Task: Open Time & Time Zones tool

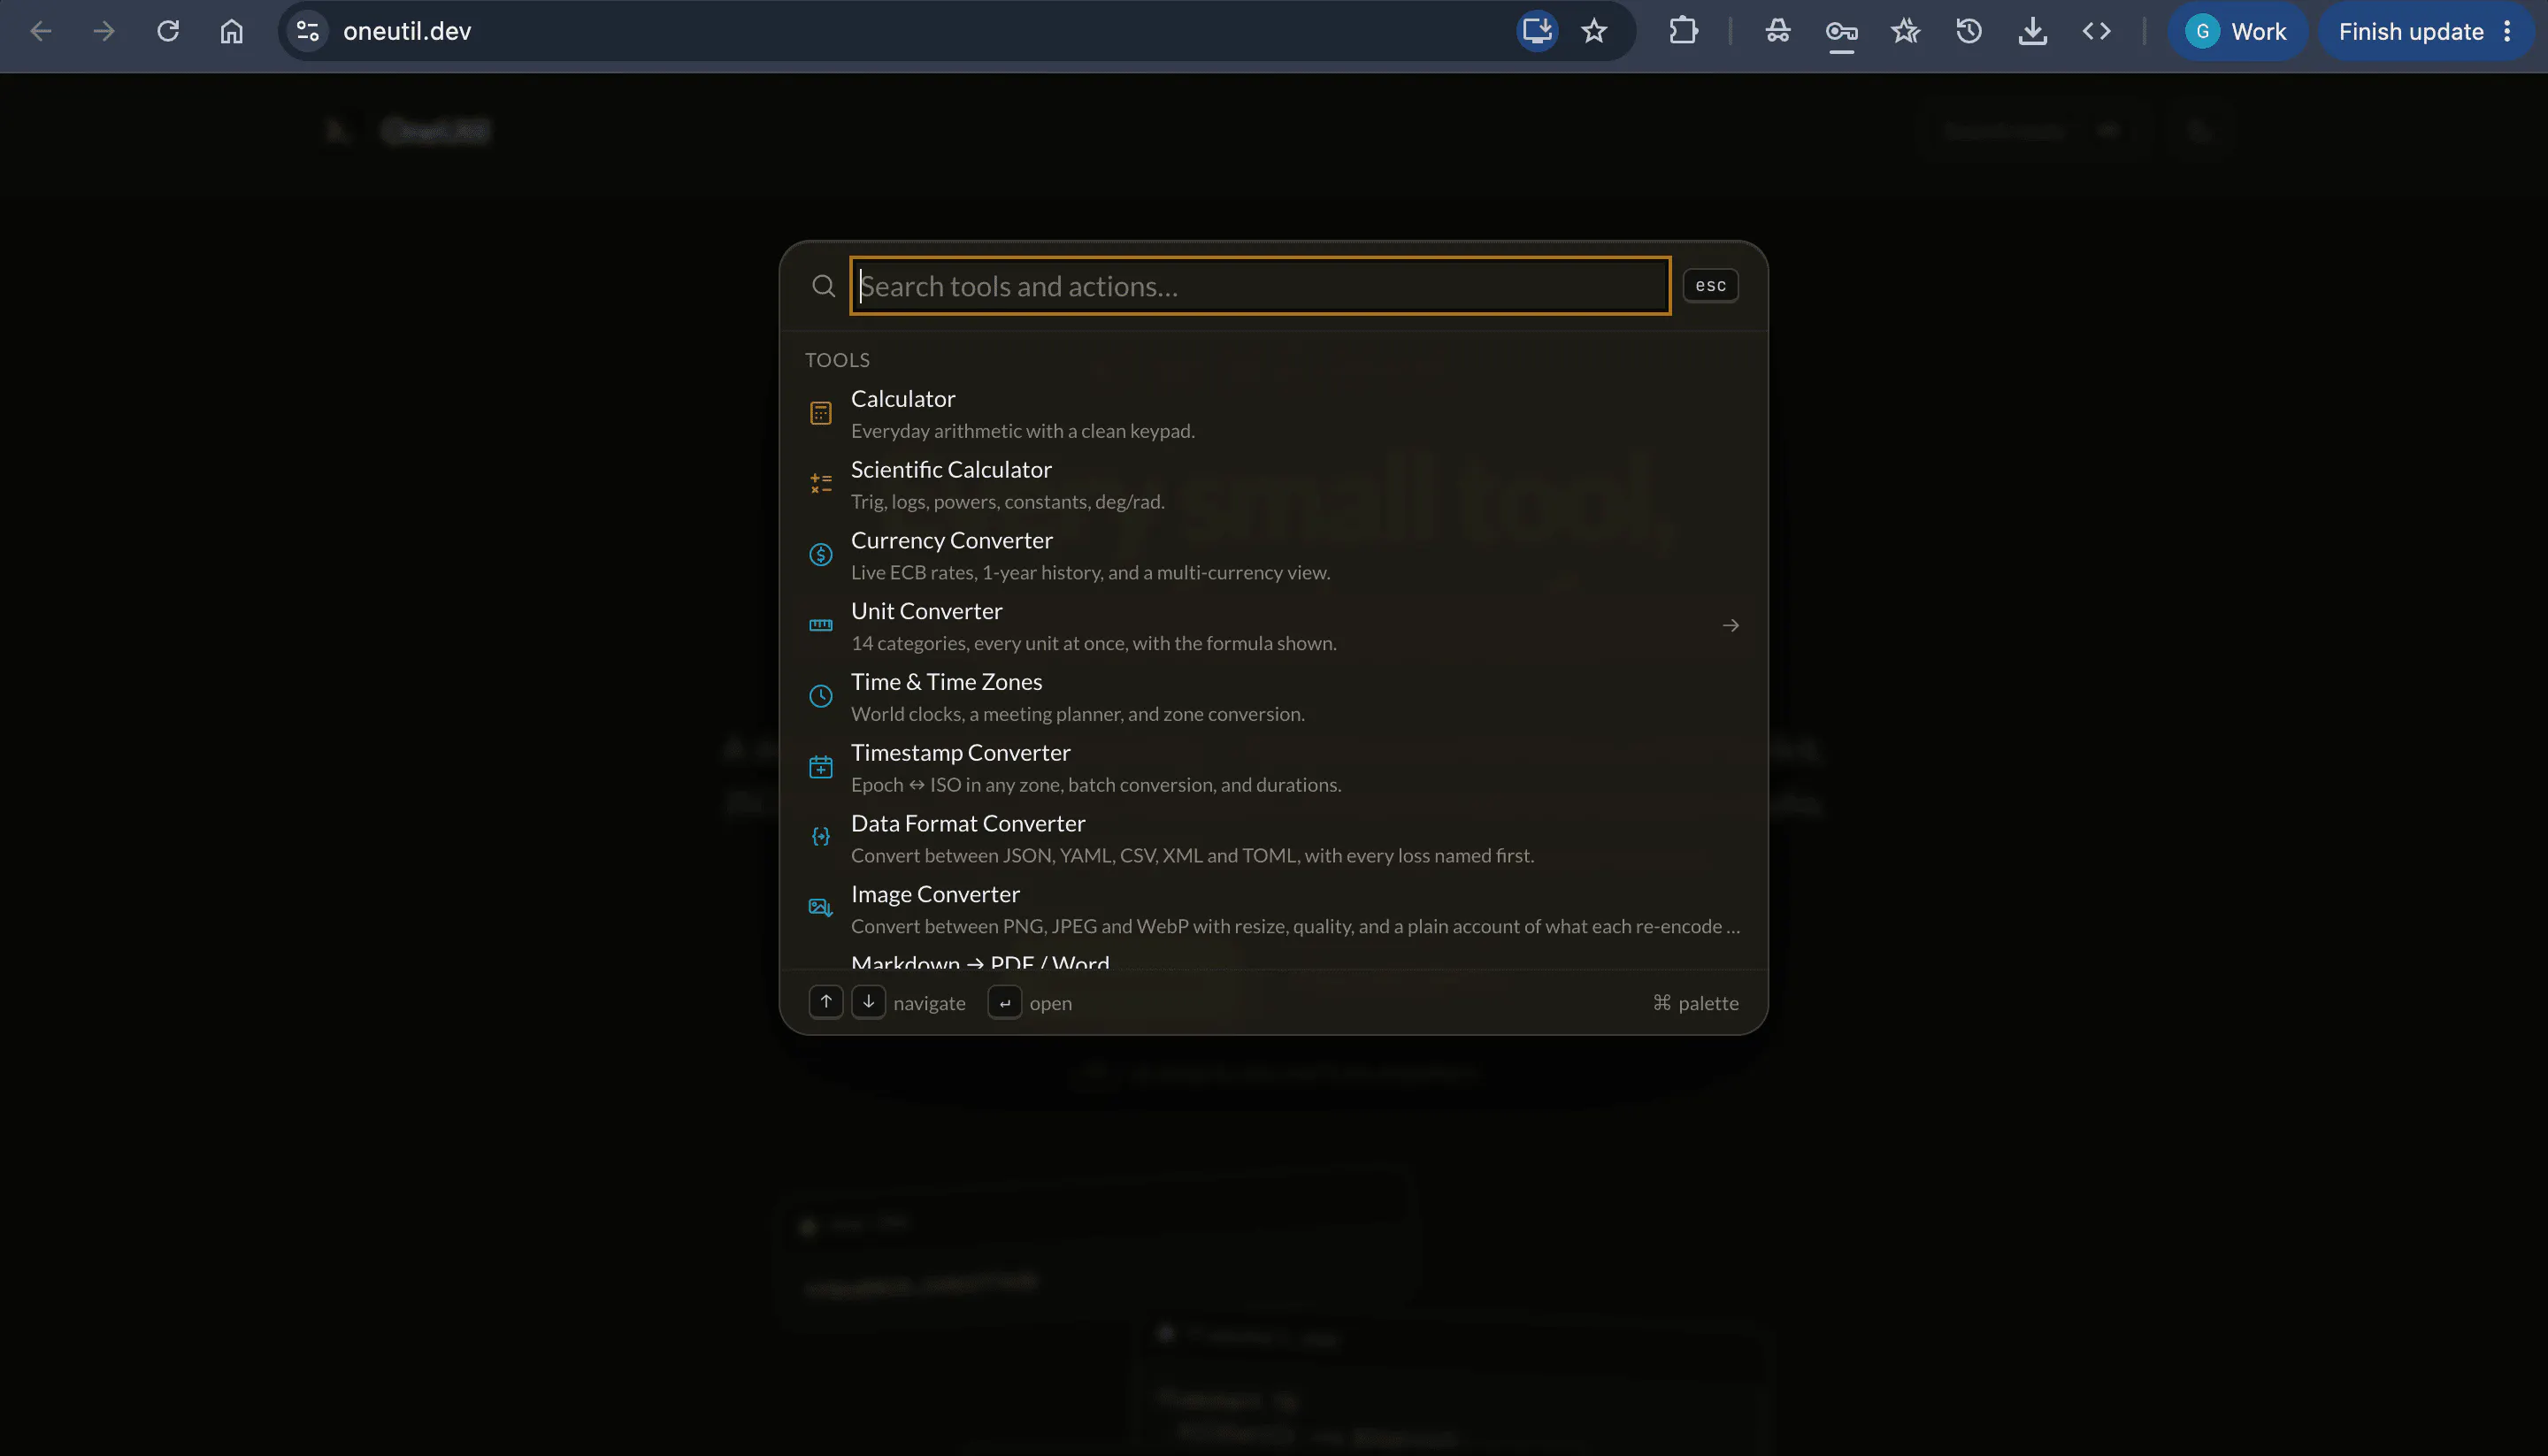Action: pyautogui.click(x=1273, y=696)
